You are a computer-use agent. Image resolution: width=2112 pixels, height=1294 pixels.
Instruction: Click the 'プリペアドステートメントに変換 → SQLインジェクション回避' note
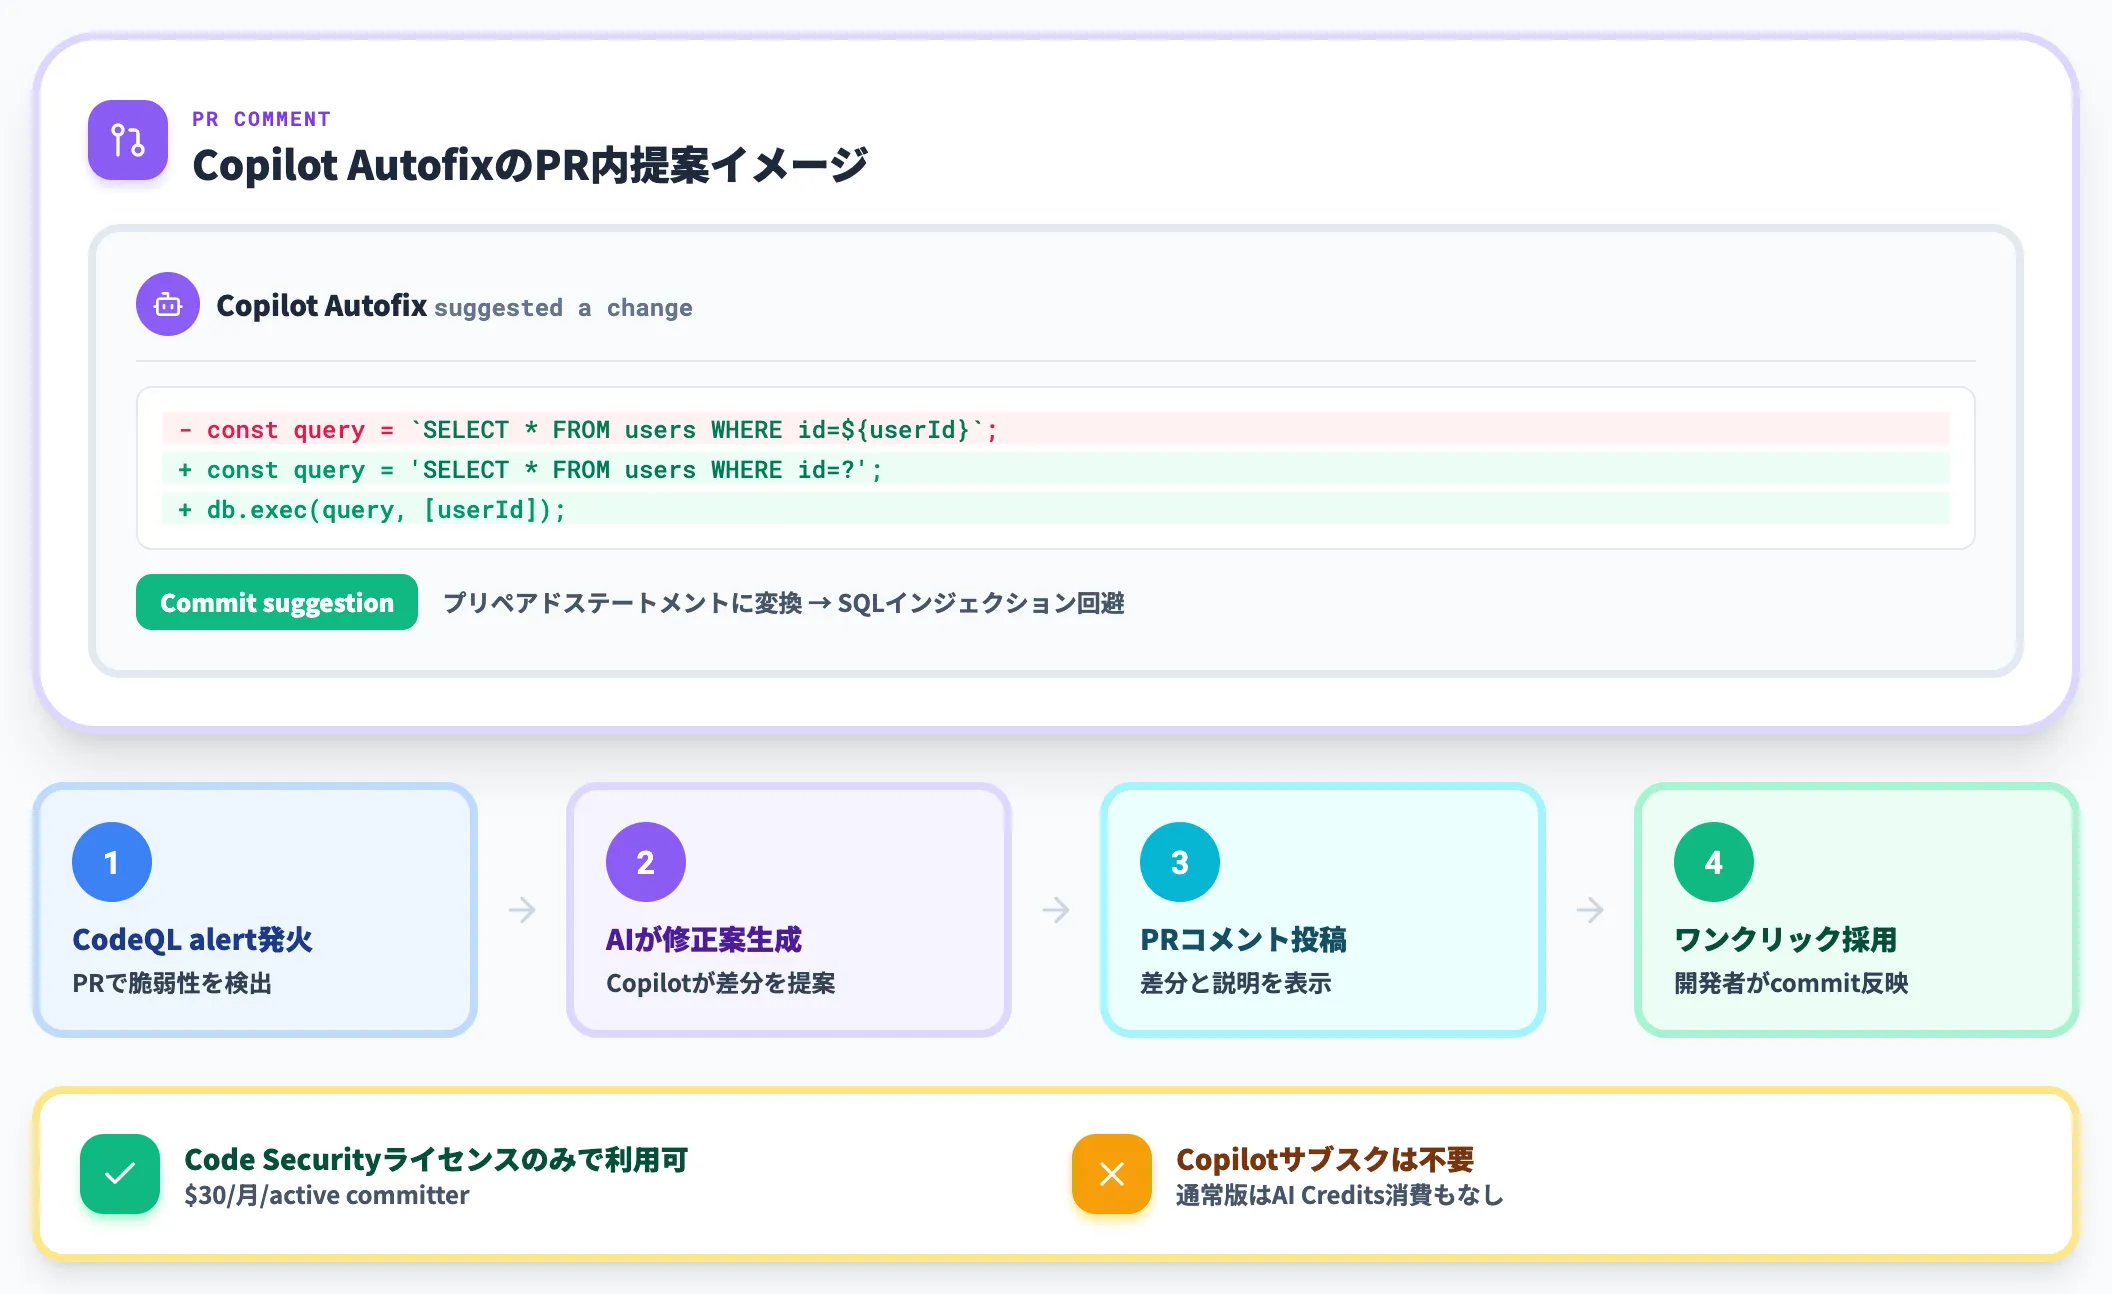(783, 603)
